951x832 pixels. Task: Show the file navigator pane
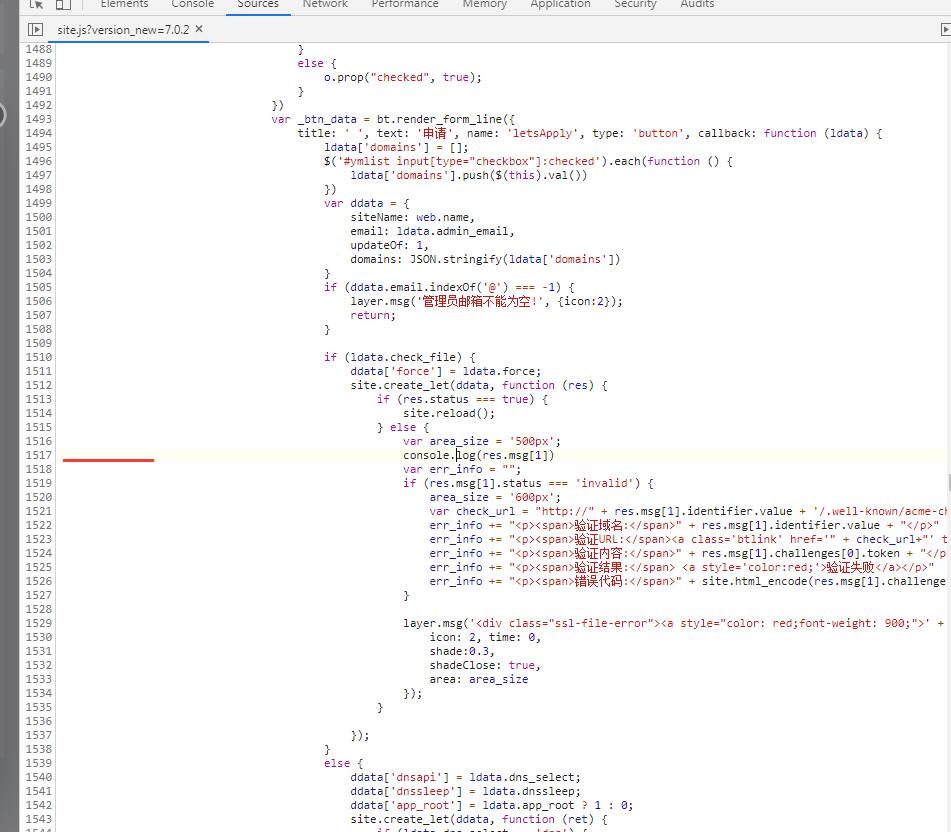tap(36, 29)
